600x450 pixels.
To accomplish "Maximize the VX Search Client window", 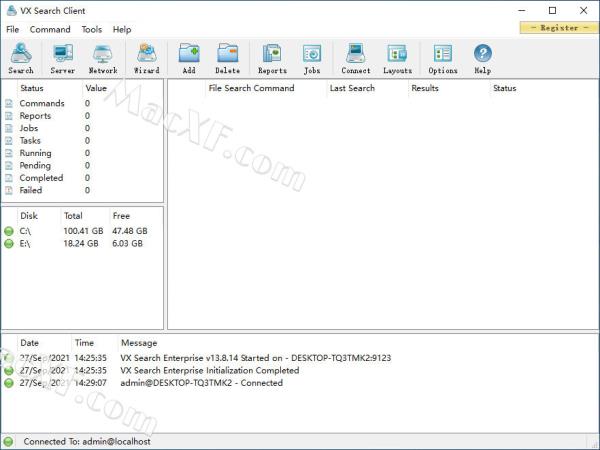I will coord(553,11).
